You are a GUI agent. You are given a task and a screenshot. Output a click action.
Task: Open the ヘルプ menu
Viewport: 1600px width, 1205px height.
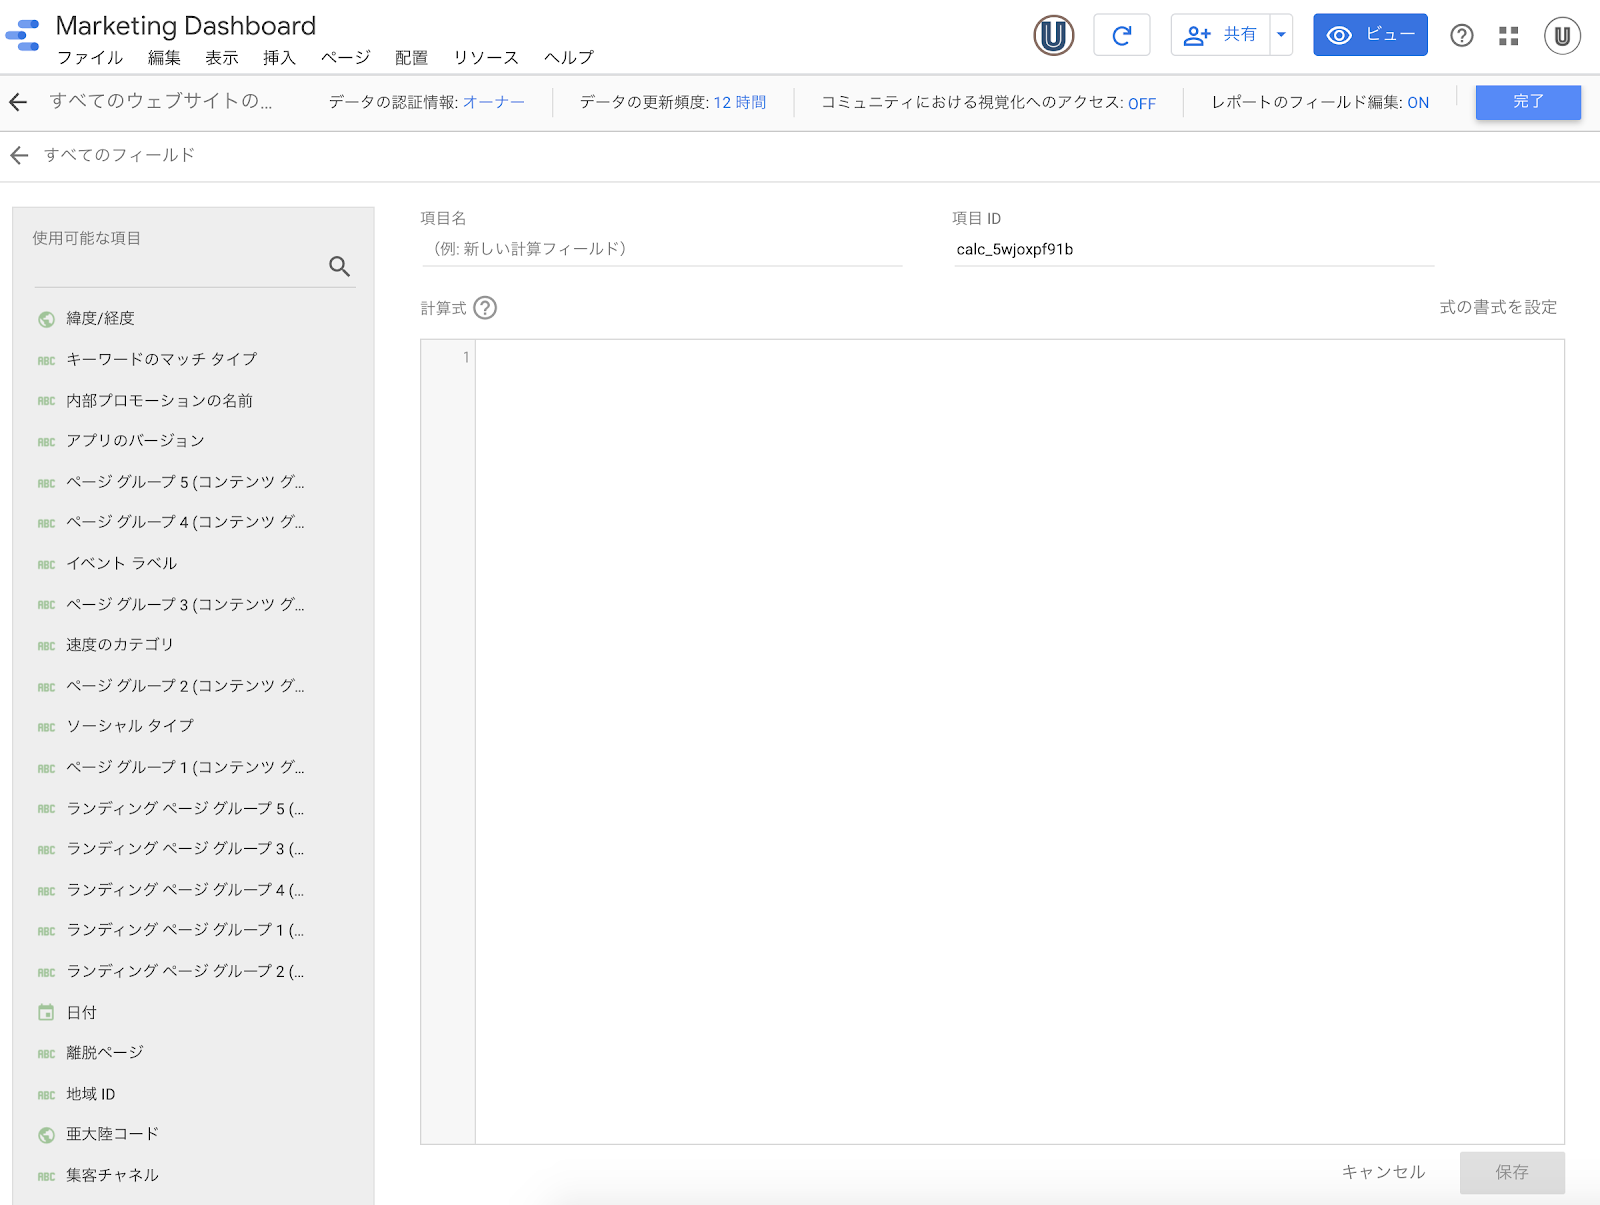pos(569,58)
